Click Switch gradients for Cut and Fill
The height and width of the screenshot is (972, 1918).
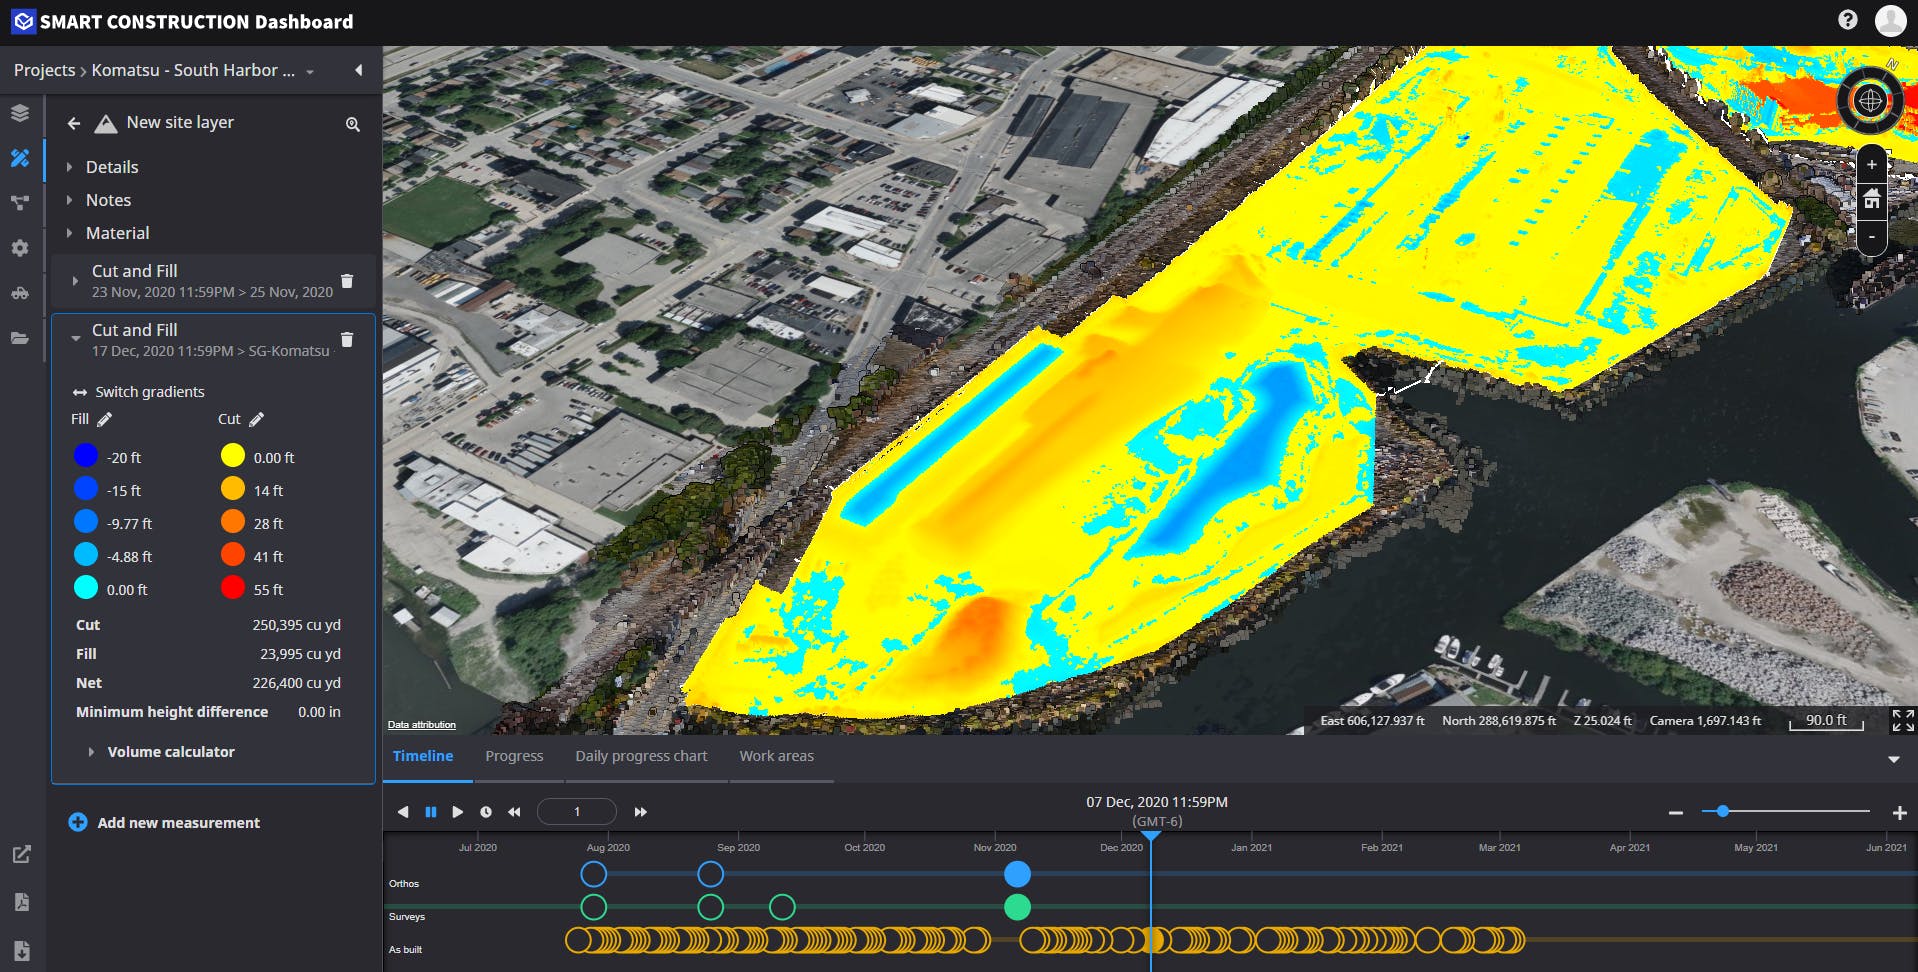(149, 391)
